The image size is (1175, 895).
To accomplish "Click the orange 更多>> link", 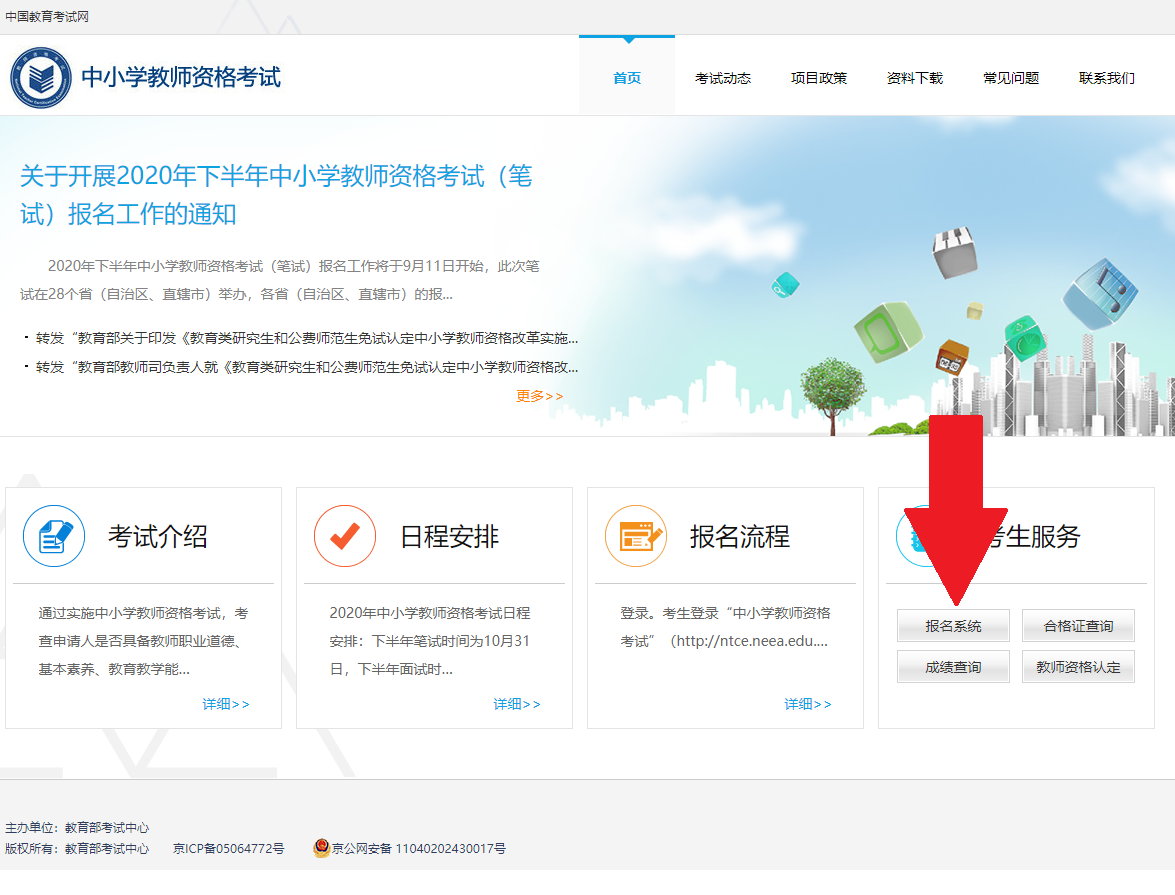I will 540,396.
